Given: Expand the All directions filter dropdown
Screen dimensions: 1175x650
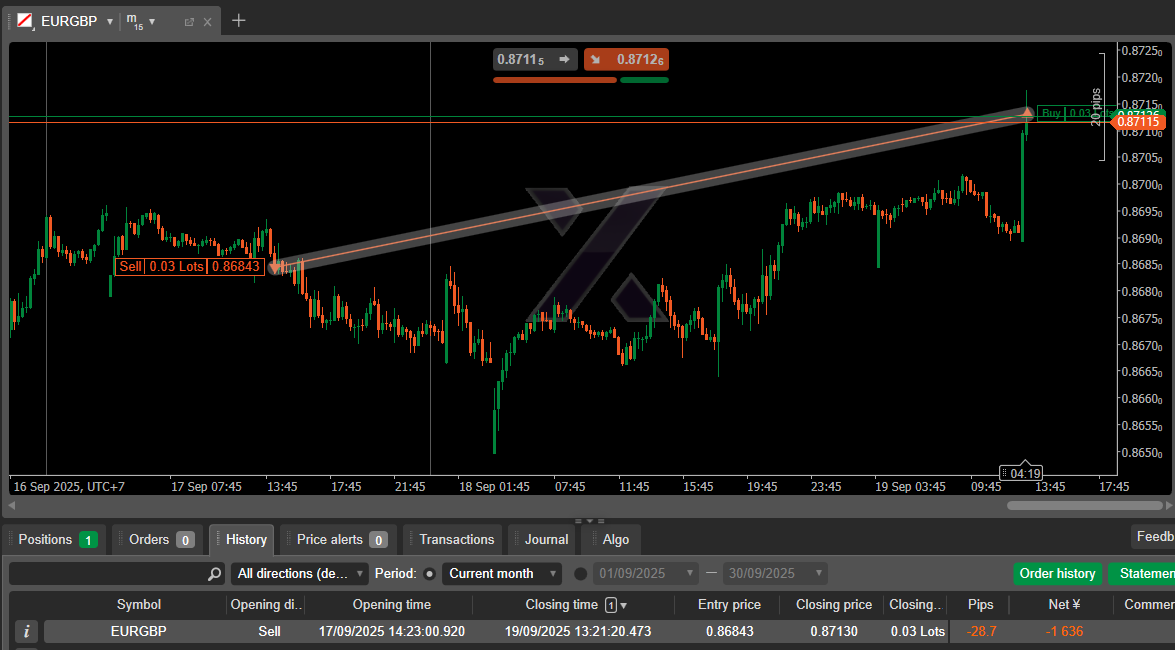Looking at the screenshot, I should (x=301, y=574).
